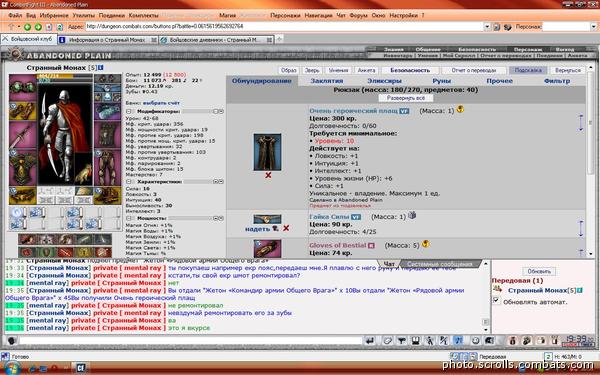
Task: Open the address bar dropdown arrow
Action: click(x=487, y=27)
